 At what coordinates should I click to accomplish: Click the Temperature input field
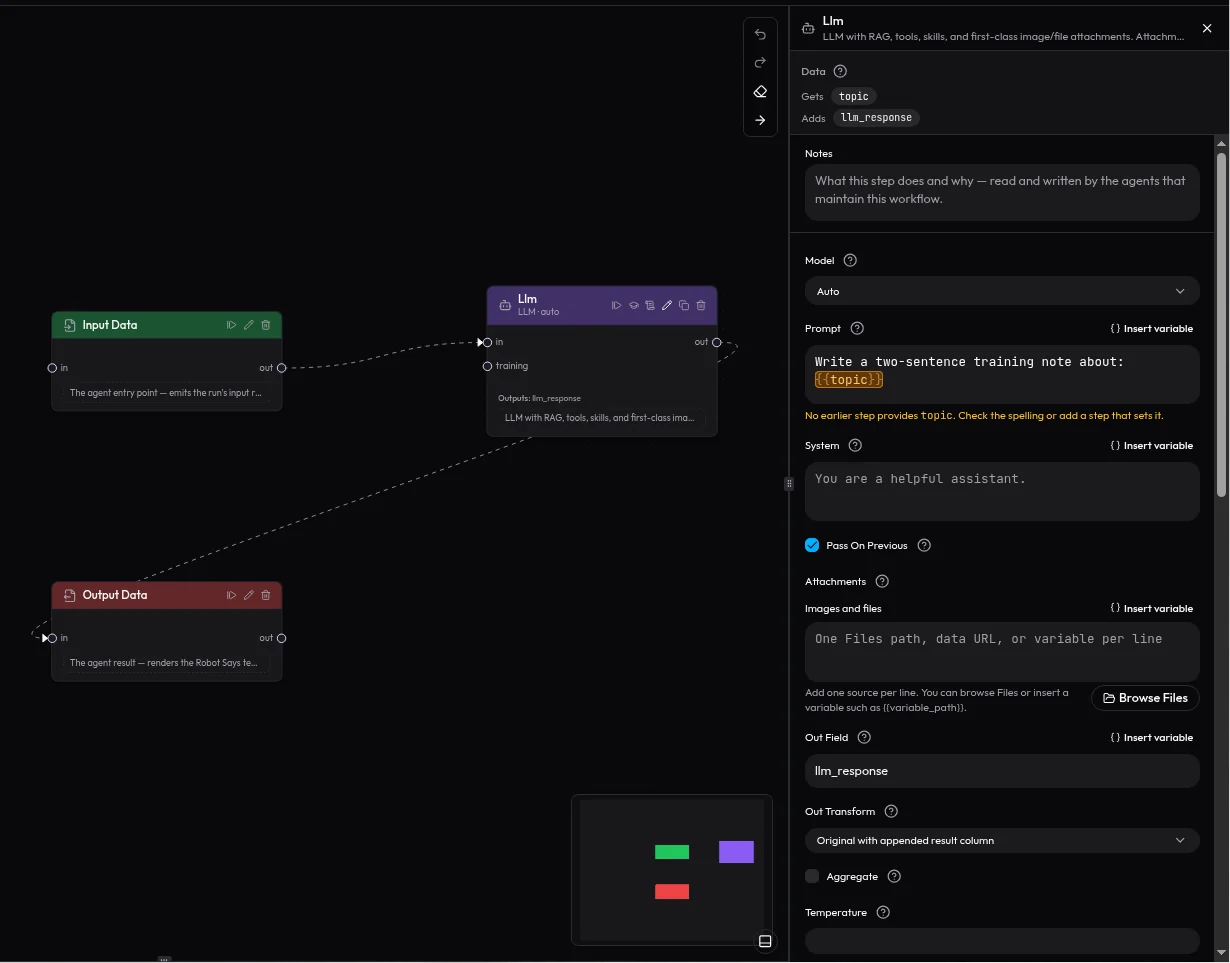tap(1002, 941)
